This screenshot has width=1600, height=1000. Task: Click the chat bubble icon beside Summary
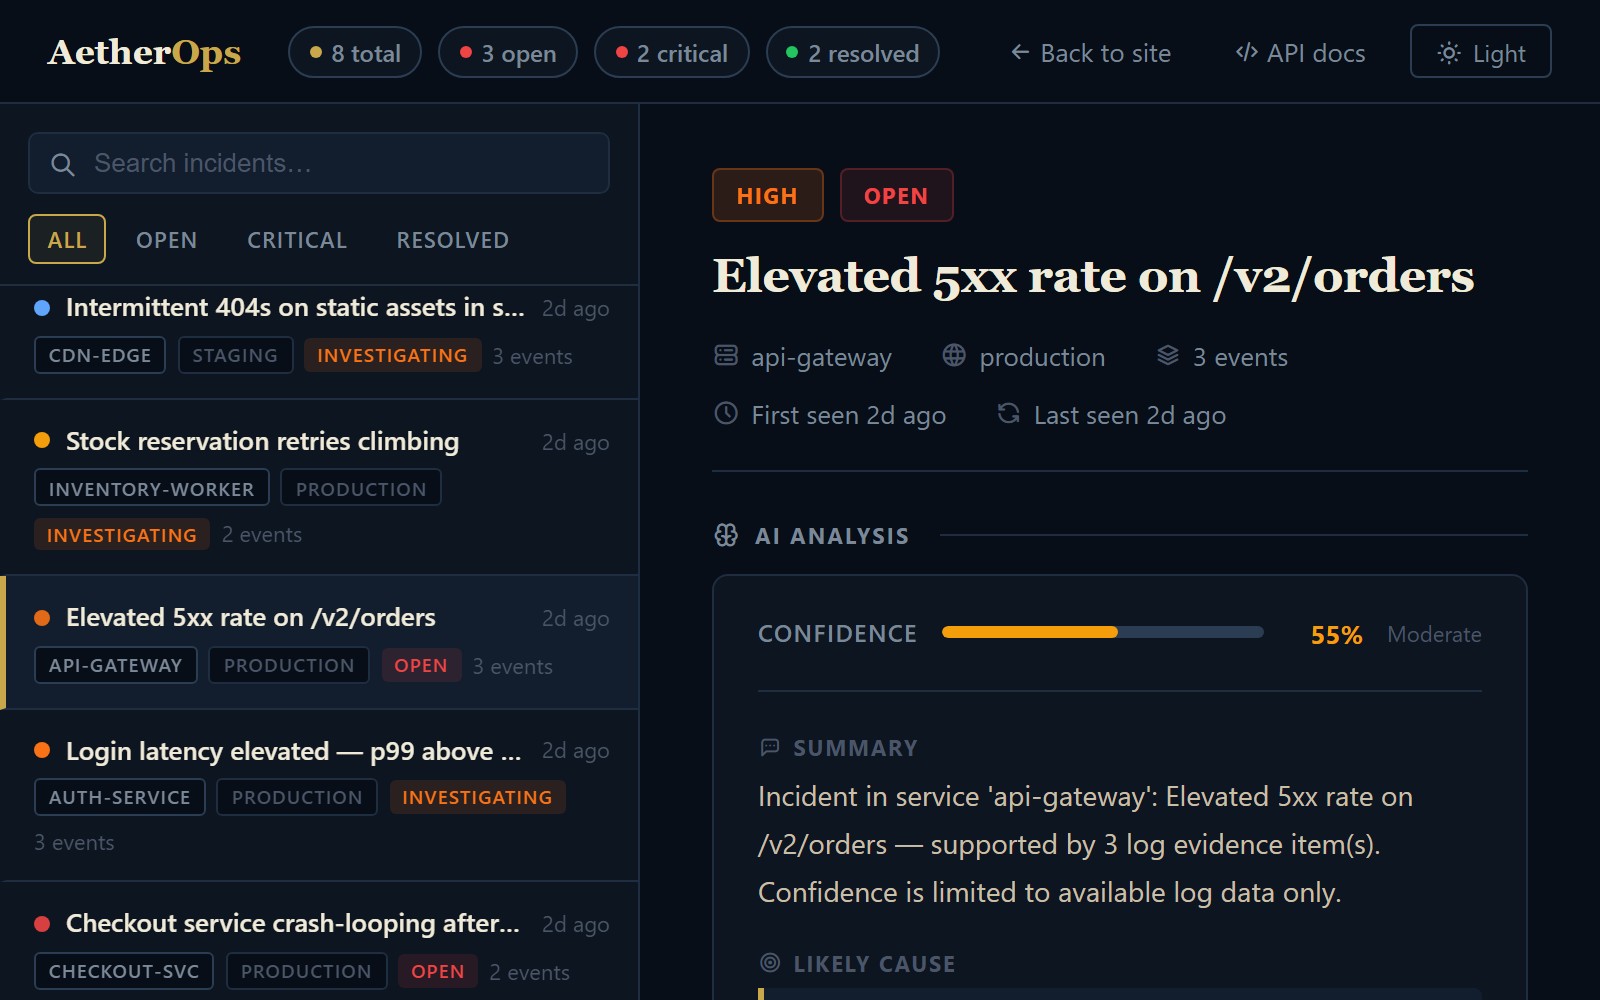770,747
